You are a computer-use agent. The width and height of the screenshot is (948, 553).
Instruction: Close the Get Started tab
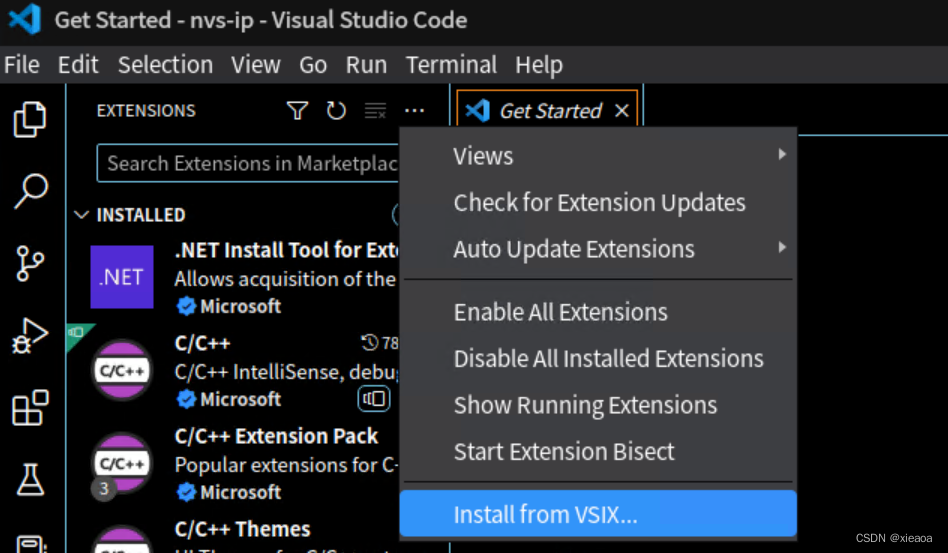(x=621, y=111)
